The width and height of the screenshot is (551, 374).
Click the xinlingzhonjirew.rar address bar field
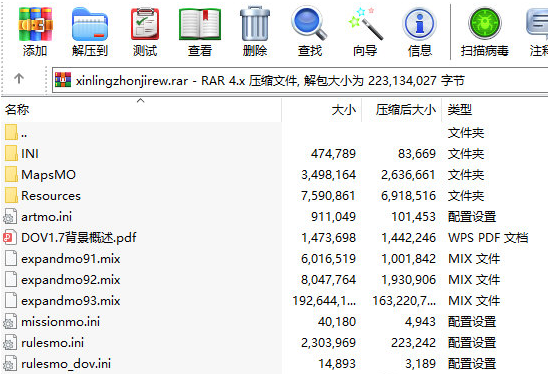click(x=300, y=80)
